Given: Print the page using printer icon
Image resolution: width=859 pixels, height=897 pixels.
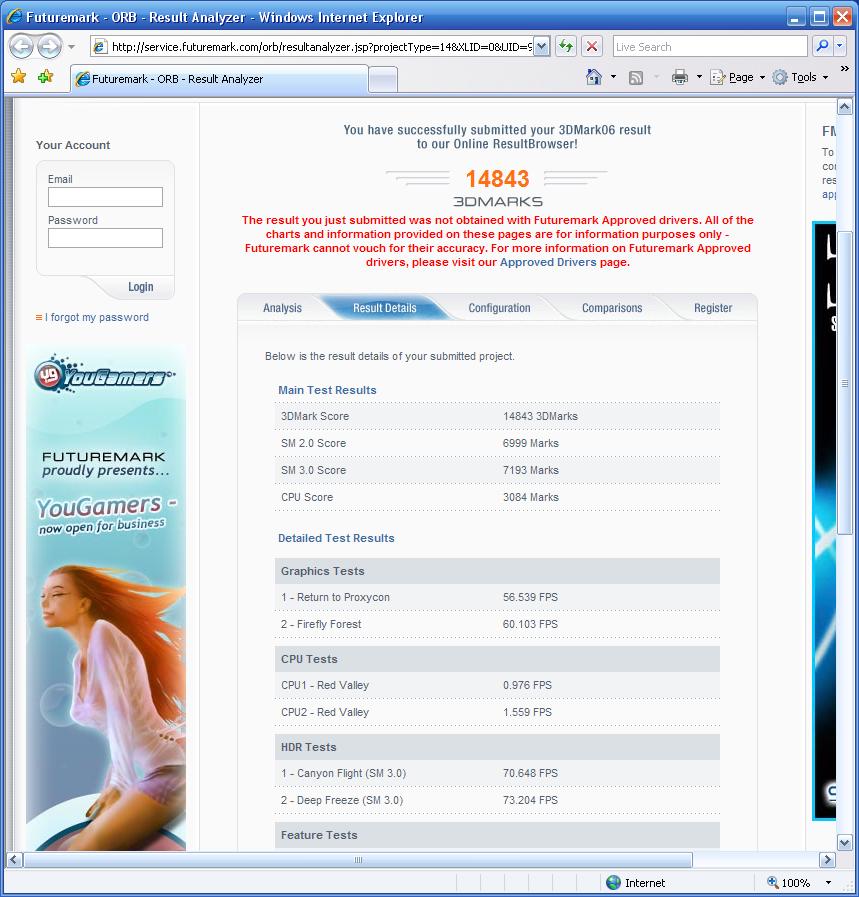Looking at the screenshot, I should pyautogui.click(x=679, y=77).
